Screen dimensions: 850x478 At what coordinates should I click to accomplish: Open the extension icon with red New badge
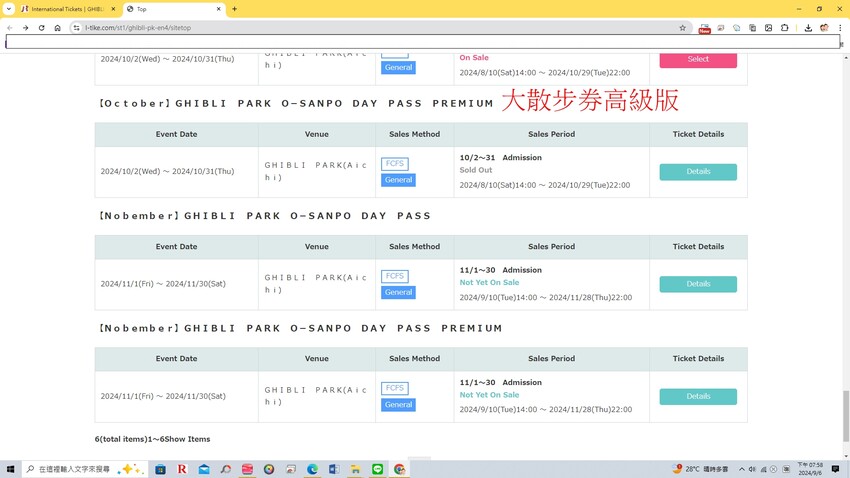(704, 28)
